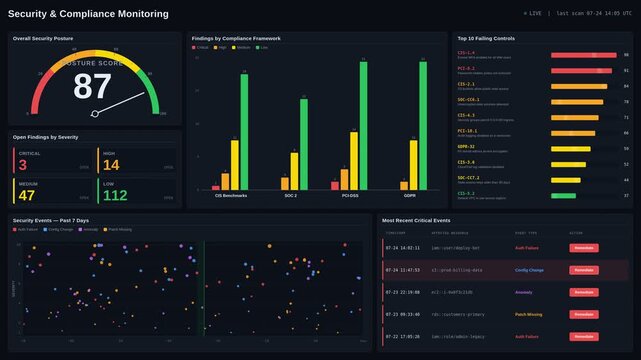Image resolution: width=641 pixels, height=360 pixels.
Task: Click the orange High bar for SOC 2
Action: coord(285,184)
